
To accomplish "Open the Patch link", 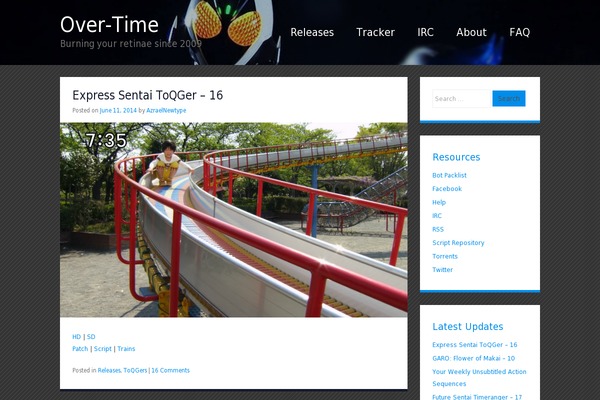I will [x=80, y=349].
